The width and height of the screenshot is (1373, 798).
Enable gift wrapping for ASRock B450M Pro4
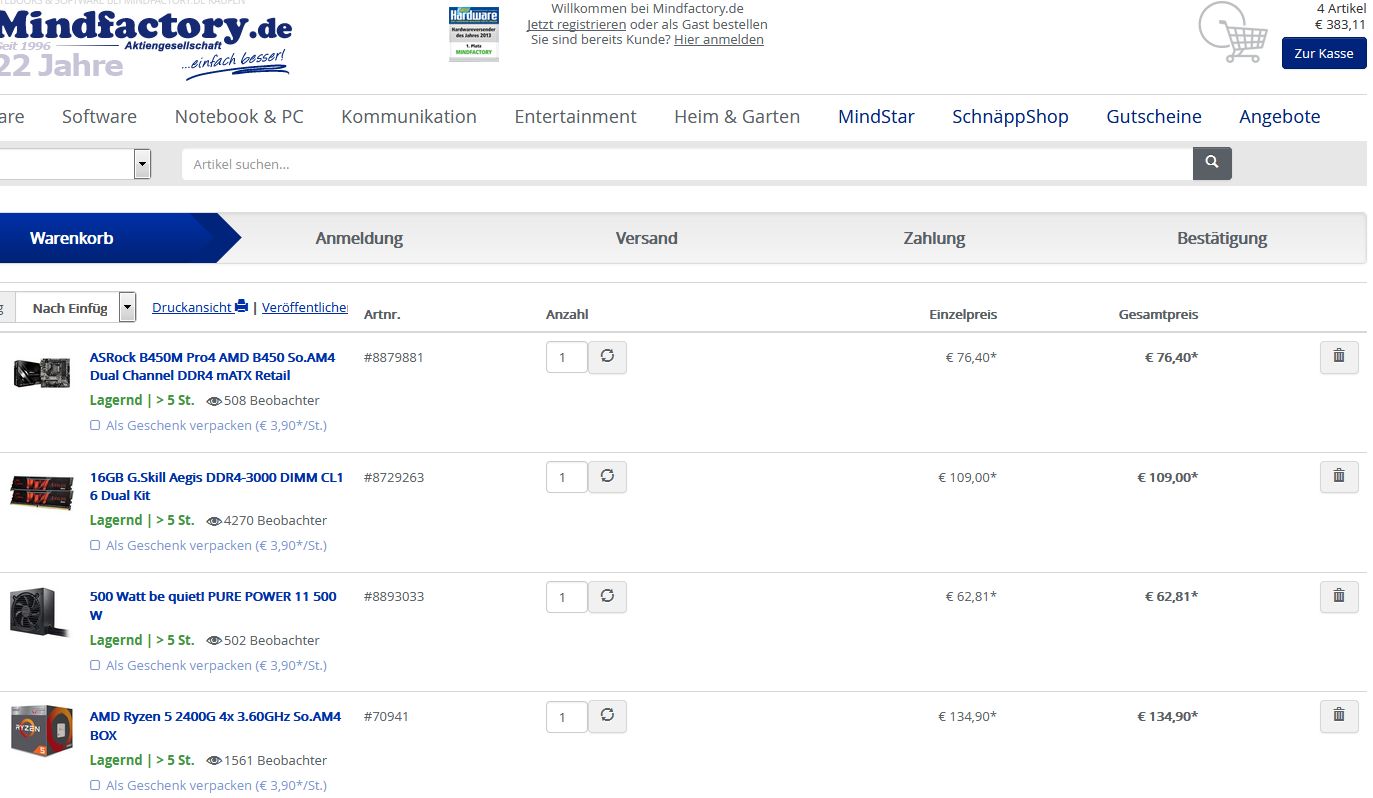click(x=95, y=425)
